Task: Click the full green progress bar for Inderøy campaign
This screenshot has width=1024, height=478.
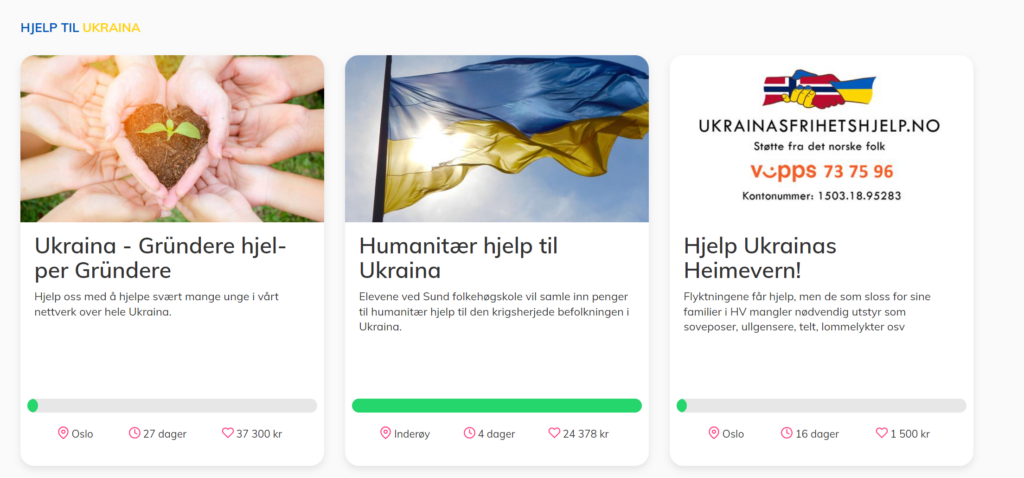Action: coord(497,406)
